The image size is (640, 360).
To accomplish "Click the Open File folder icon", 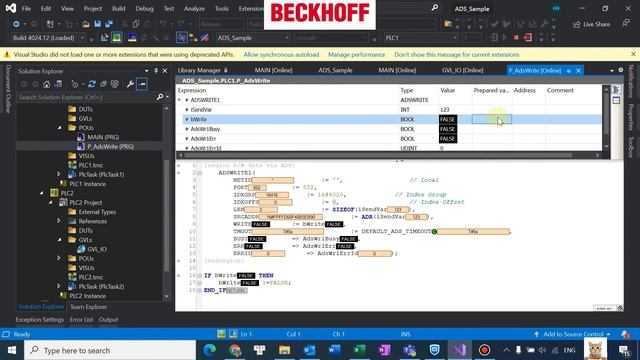I will pos(86,24).
